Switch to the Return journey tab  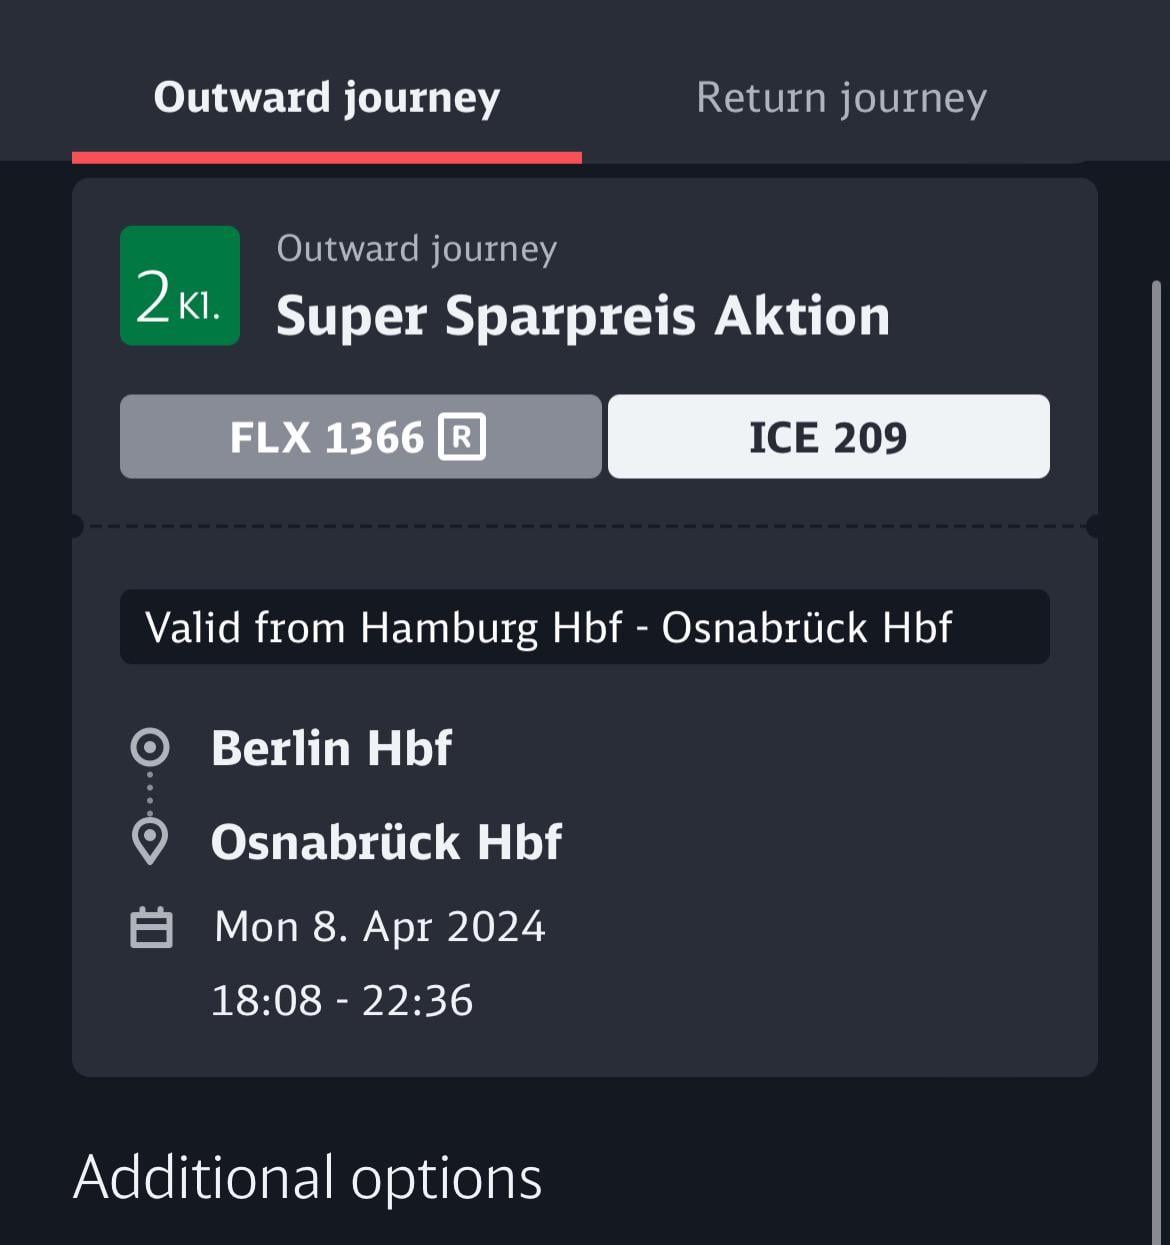[841, 98]
